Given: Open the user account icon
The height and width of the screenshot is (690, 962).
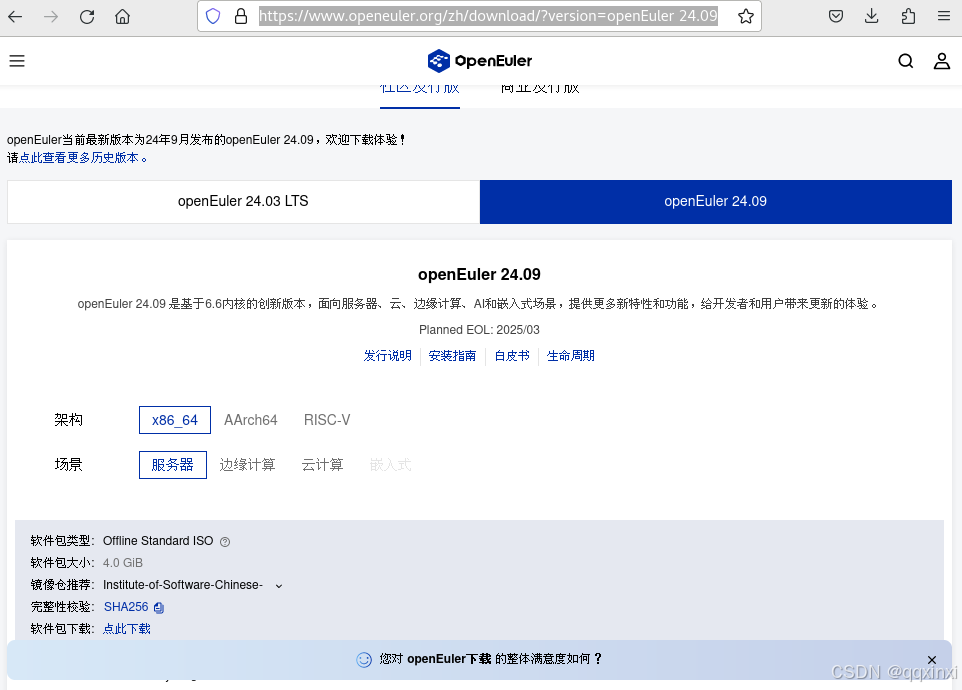Looking at the screenshot, I should click(x=942, y=61).
